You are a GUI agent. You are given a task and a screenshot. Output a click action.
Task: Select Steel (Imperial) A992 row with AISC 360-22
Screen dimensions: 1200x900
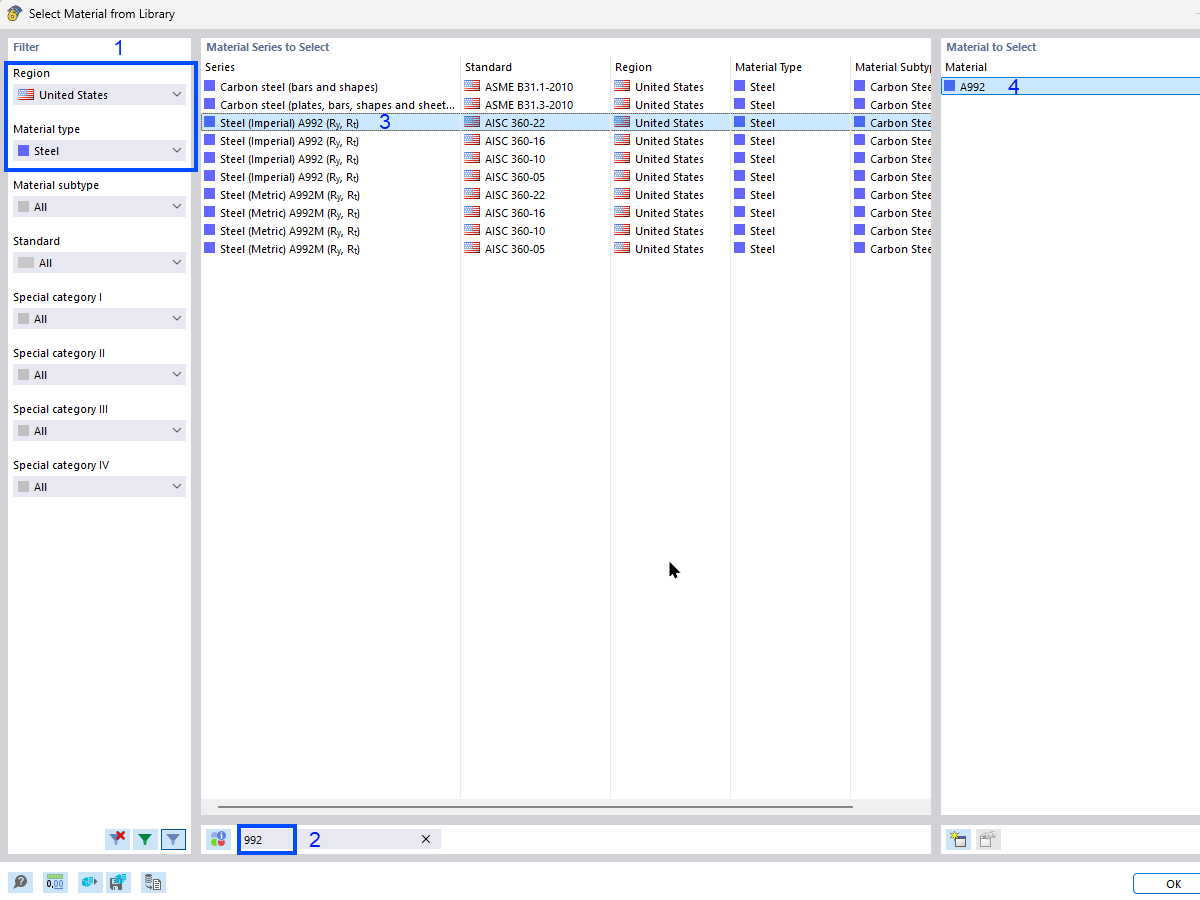[x=566, y=123]
